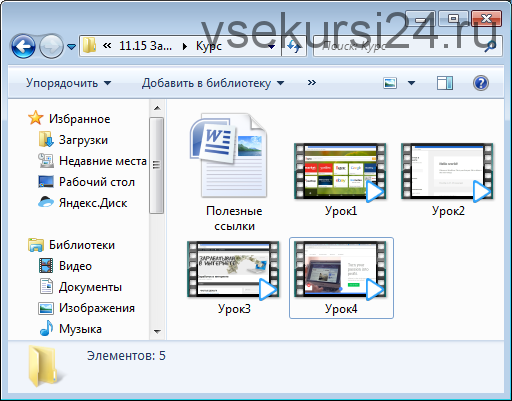Click the sidebar scrollbar down arrow

pyautogui.click(x=157, y=331)
